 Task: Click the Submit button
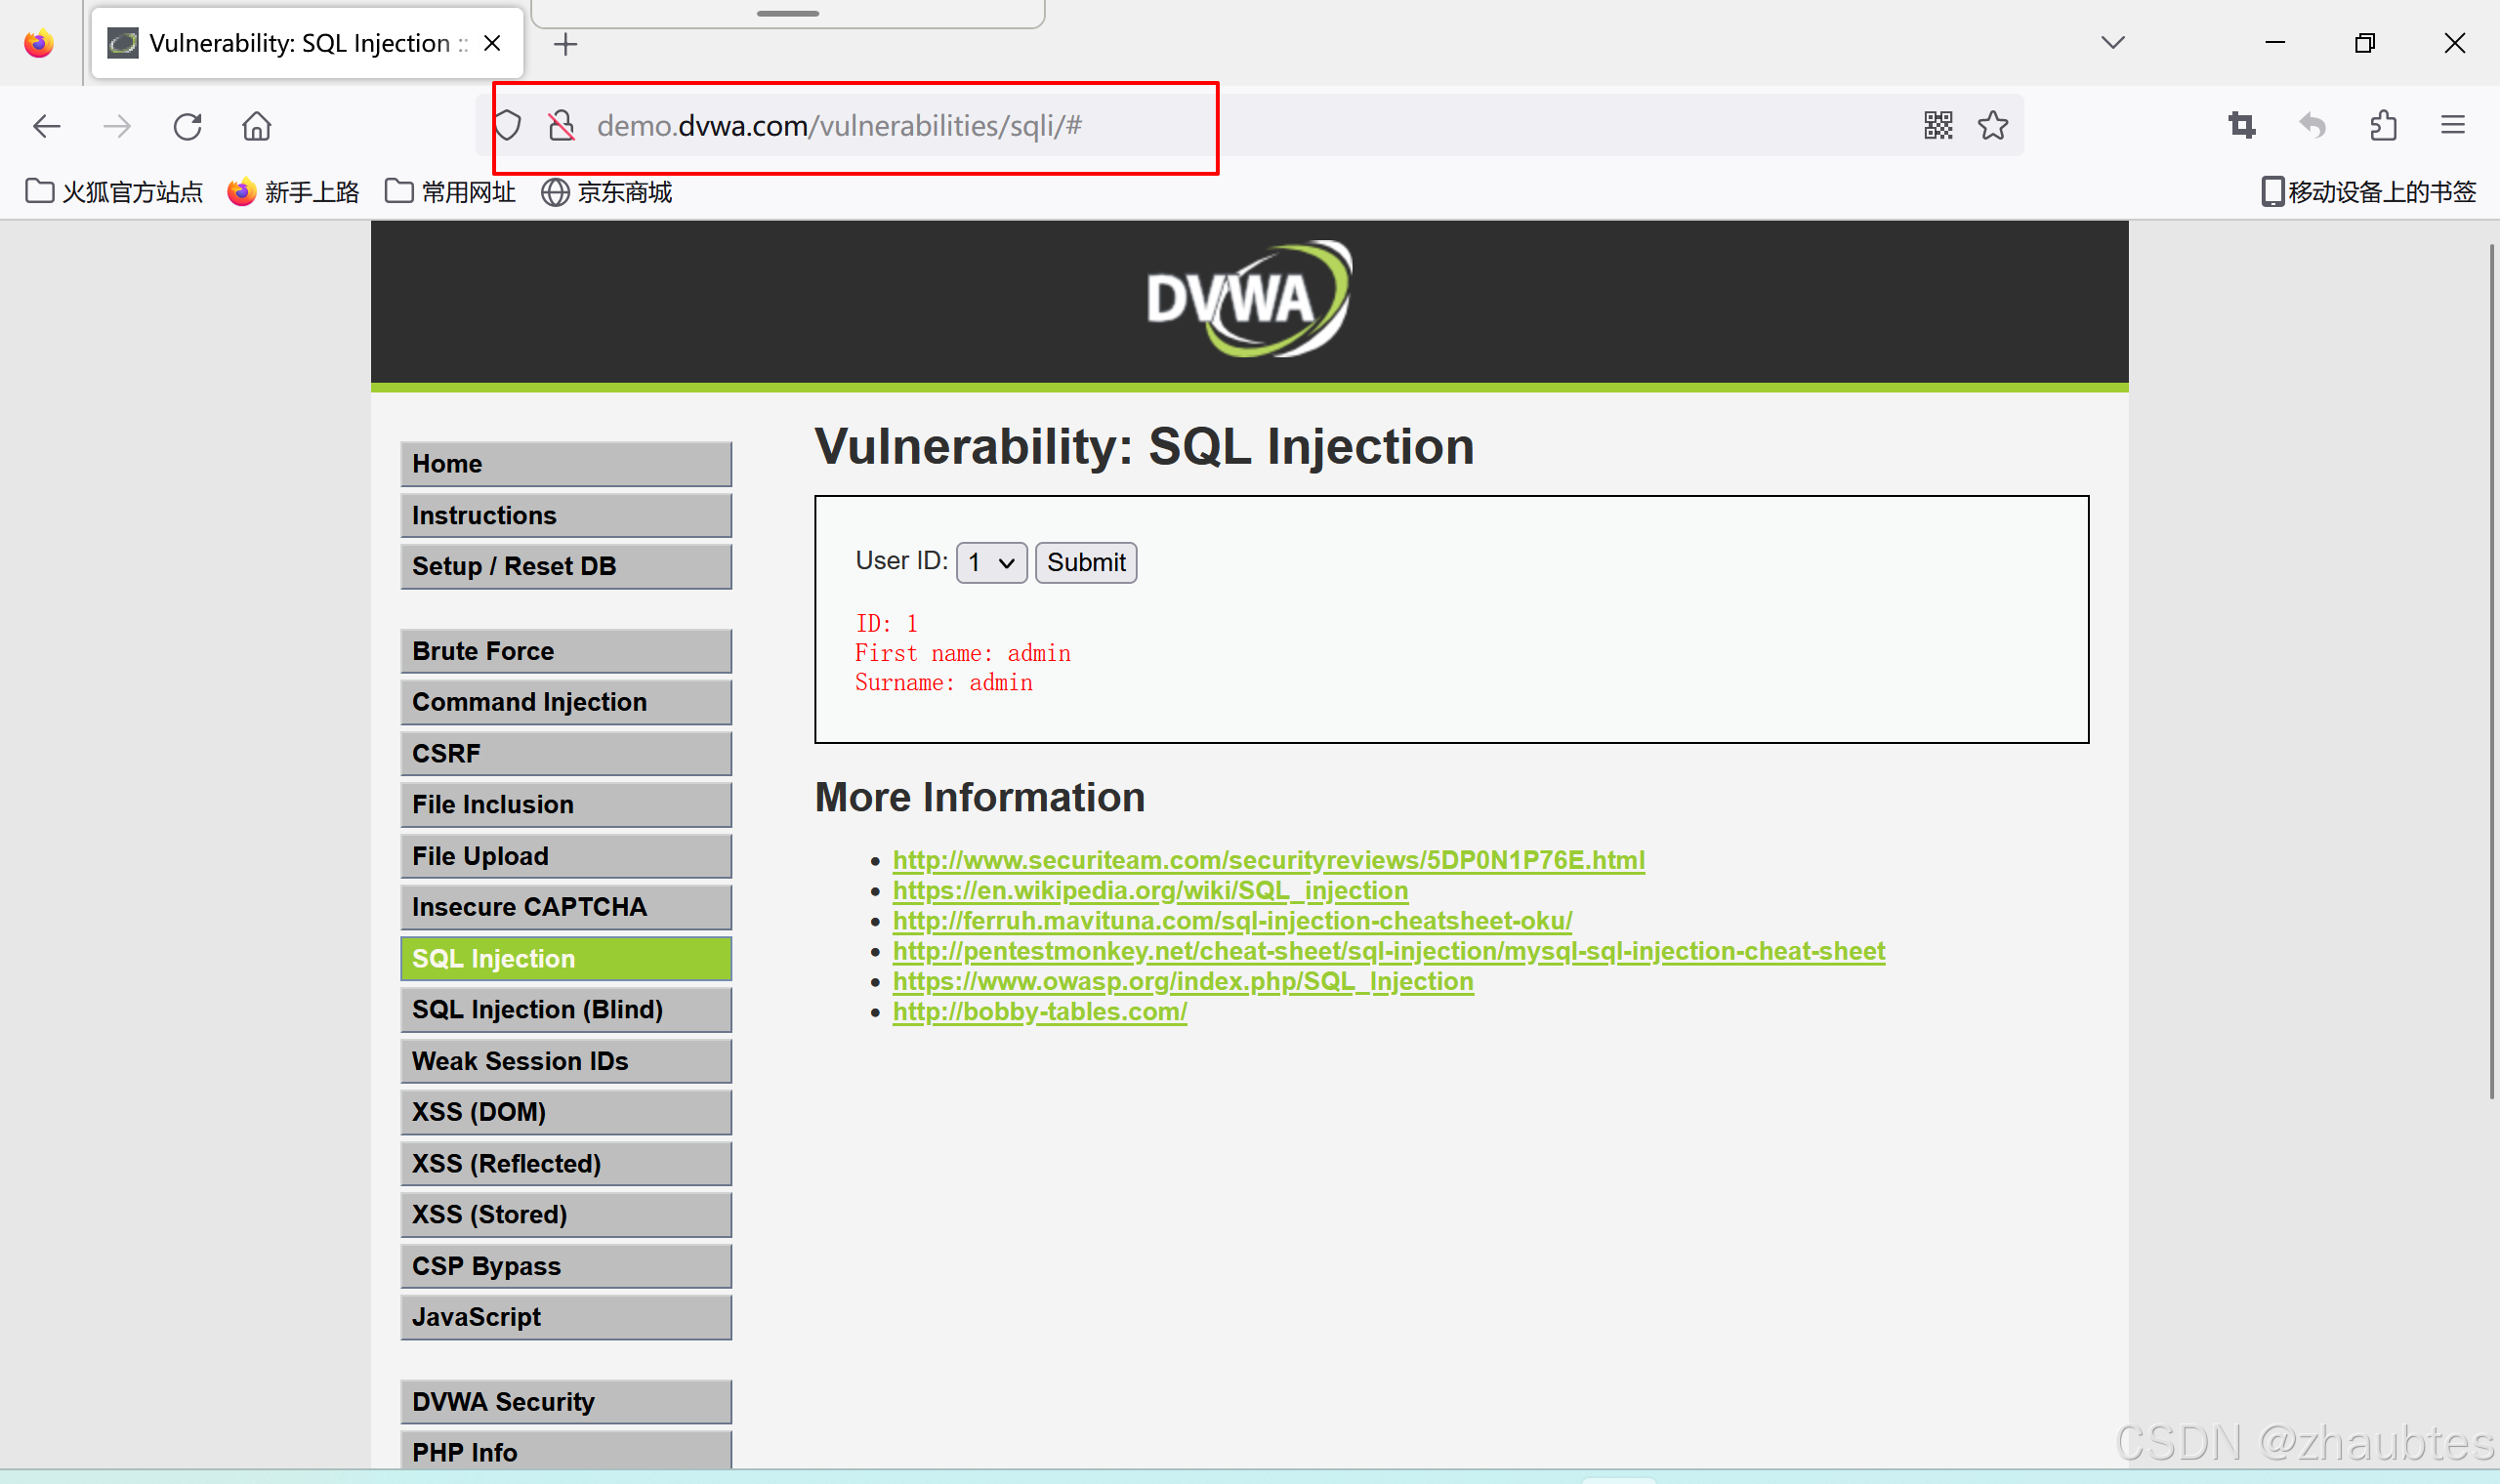1086,562
